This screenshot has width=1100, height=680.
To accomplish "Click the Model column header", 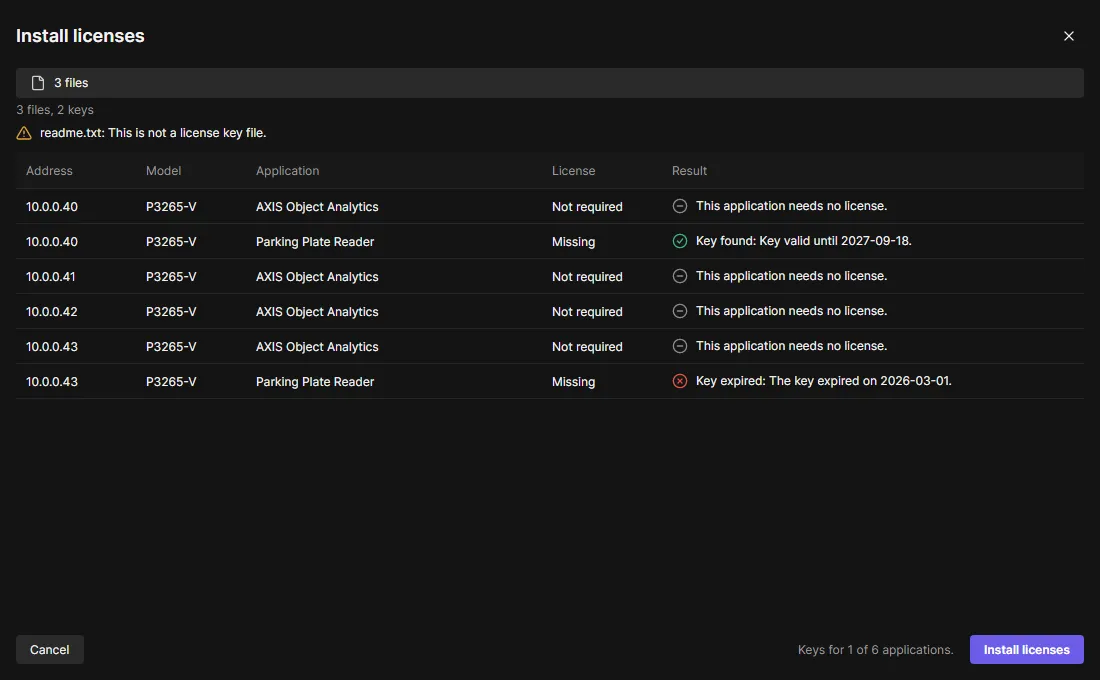I will tap(163, 171).
